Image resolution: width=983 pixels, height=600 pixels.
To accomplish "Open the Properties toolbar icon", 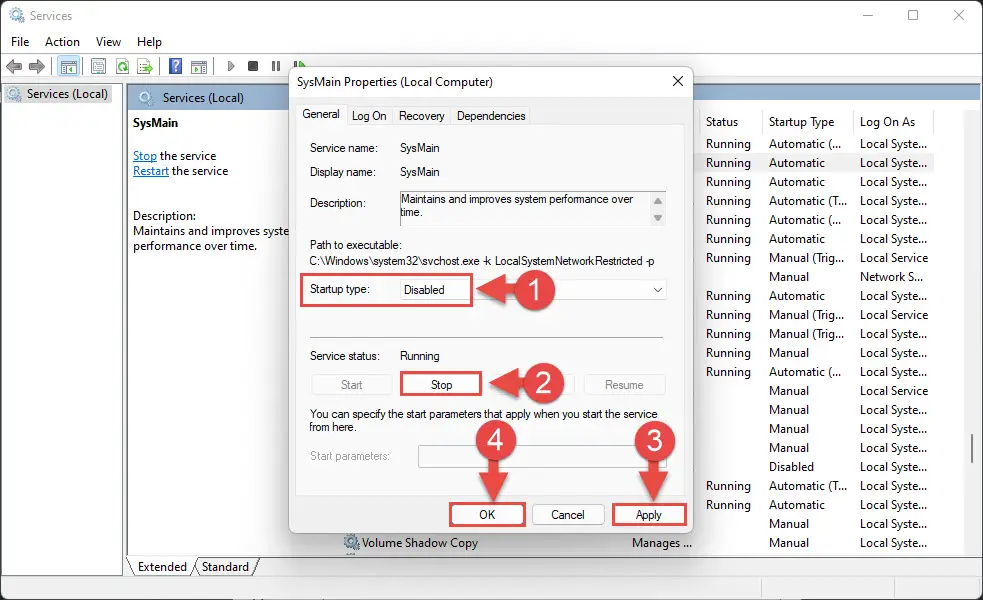I will point(98,66).
